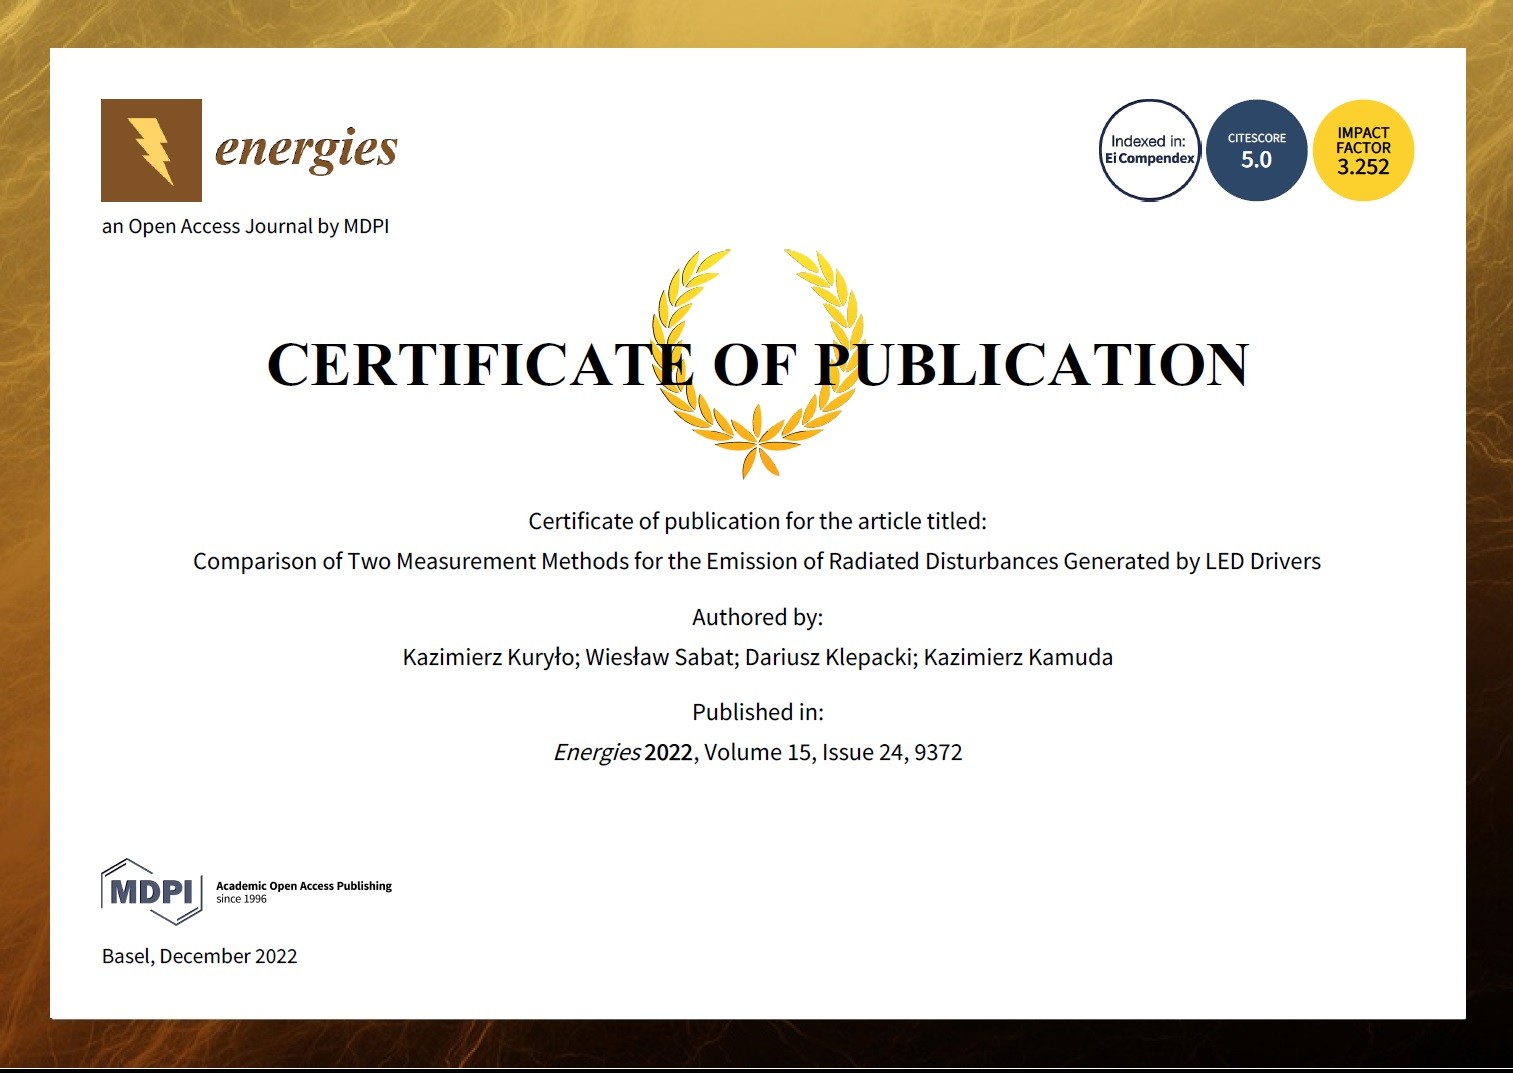
Task: Click the 'CERTIFICATE OF PUBLICATION' heading
Action: coord(757,364)
